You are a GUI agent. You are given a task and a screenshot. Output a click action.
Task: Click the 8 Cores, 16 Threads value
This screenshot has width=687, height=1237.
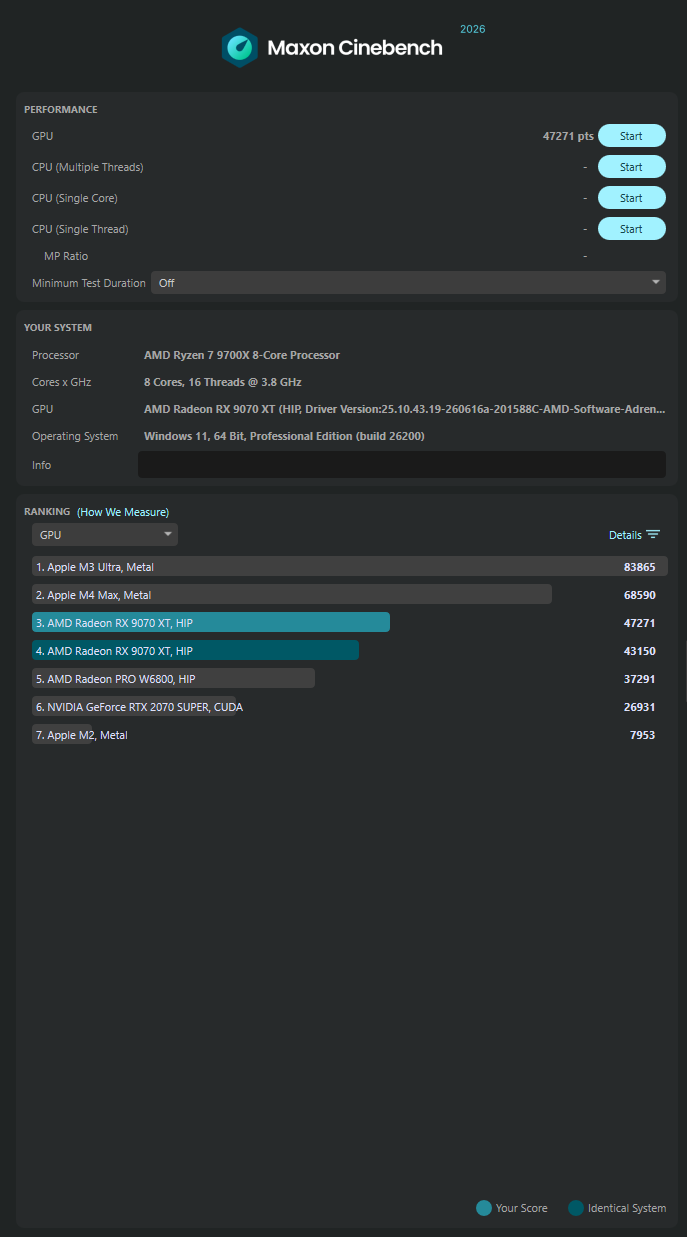(x=223, y=382)
